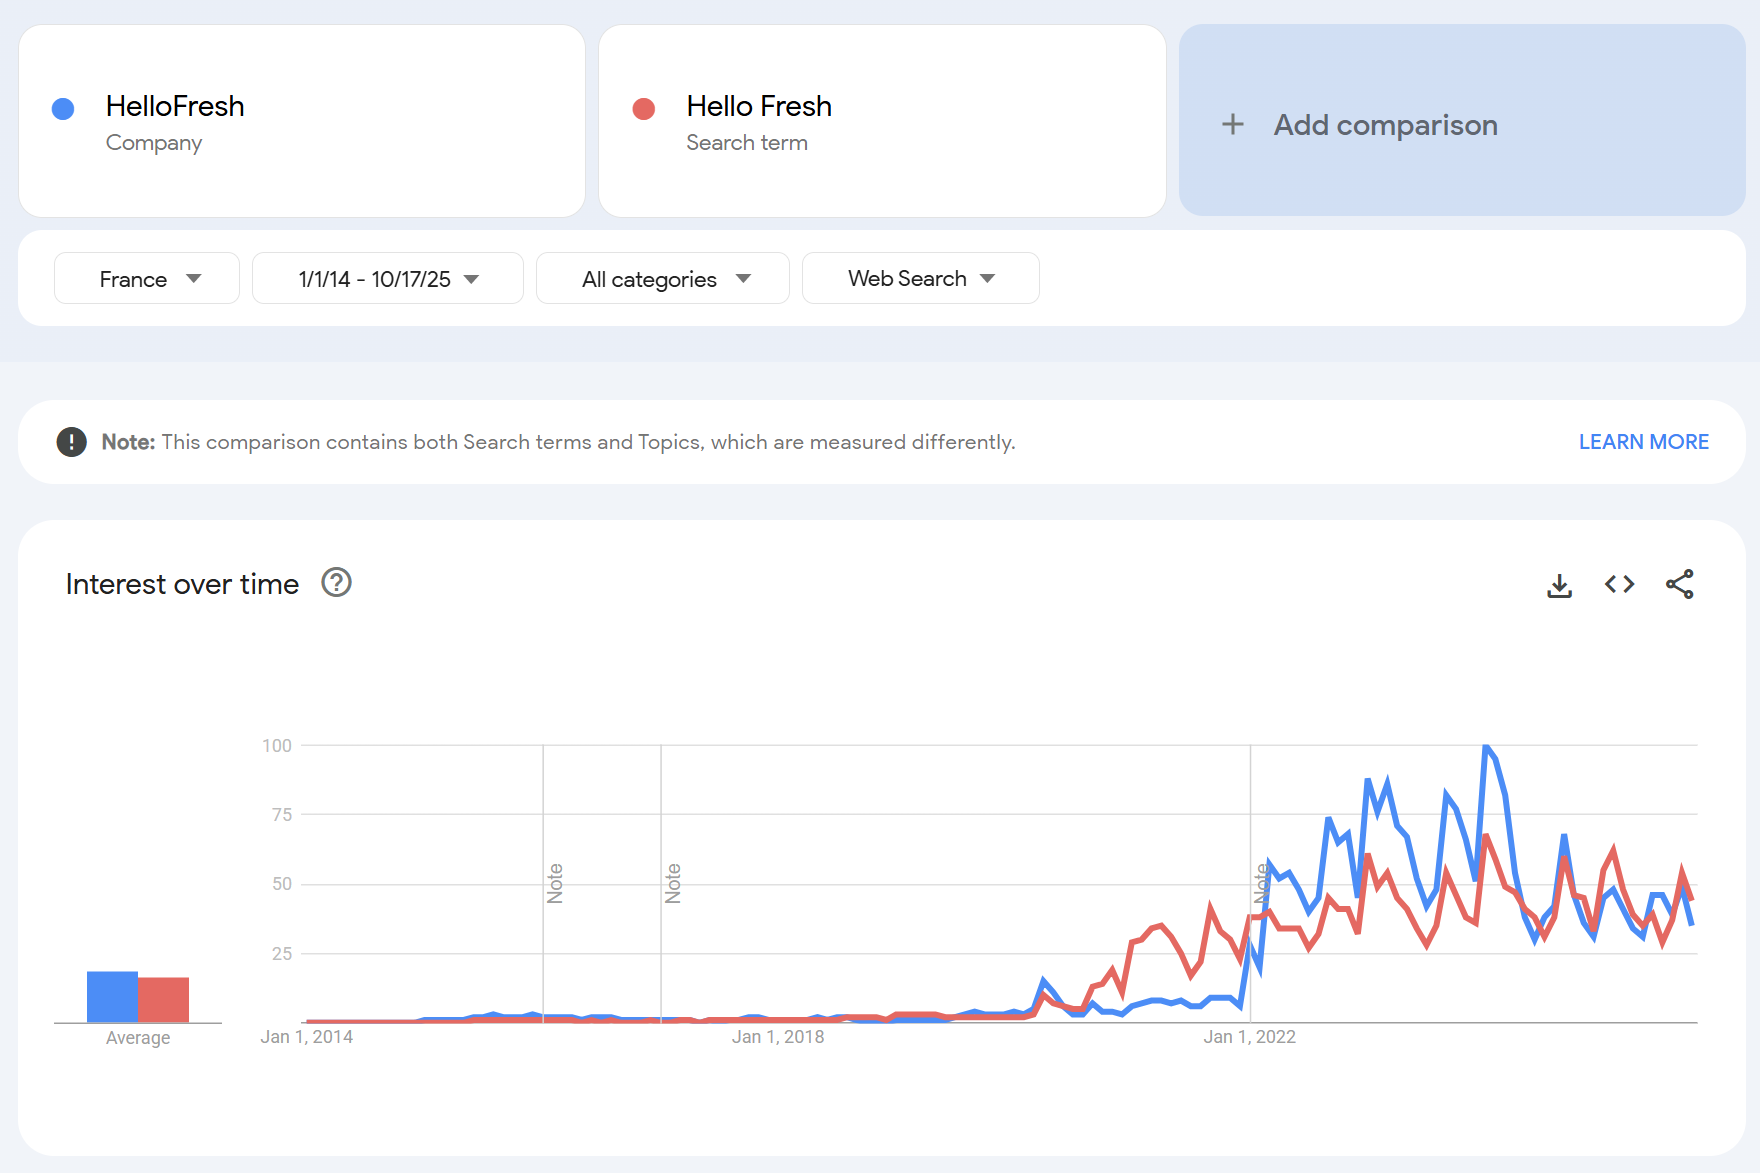This screenshot has height=1173, width=1760.
Task: Open the France region dropdown
Action: (x=147, y=279)
